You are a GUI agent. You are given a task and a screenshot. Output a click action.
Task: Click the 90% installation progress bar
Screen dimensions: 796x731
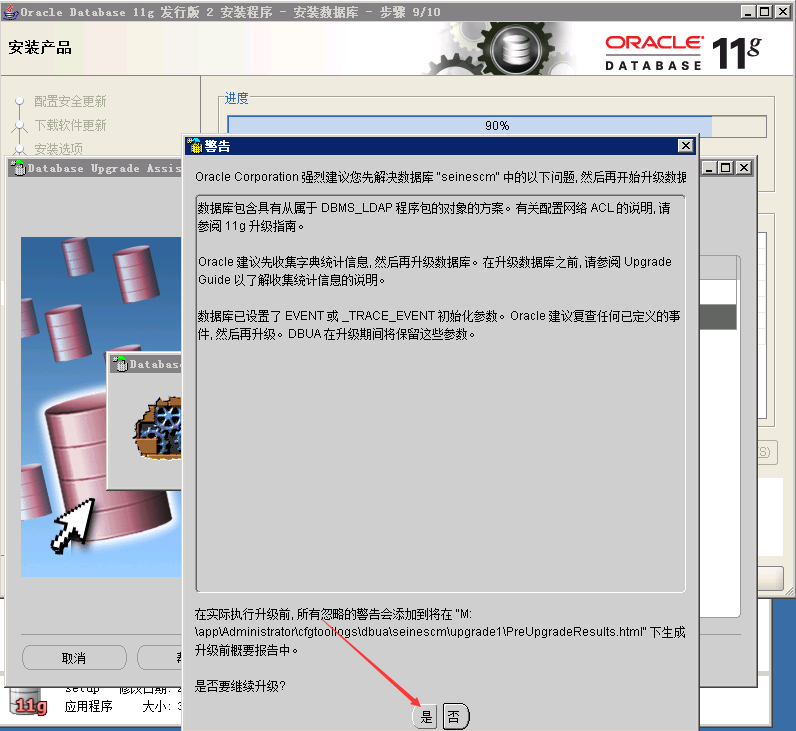point(496,126)
